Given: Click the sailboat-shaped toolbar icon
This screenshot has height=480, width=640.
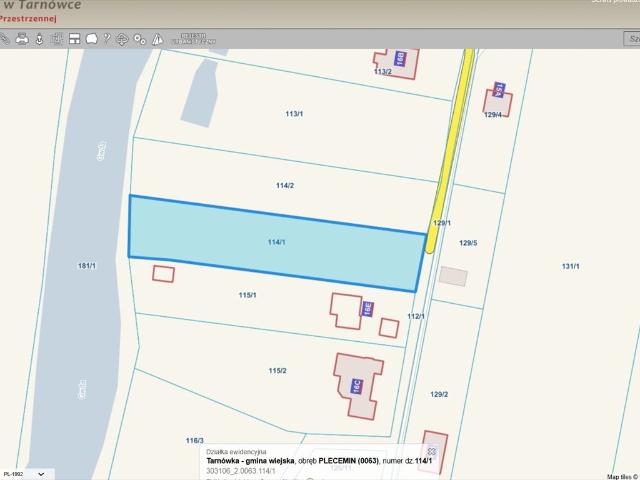Looking at the screenshot, I should (157, 39).
